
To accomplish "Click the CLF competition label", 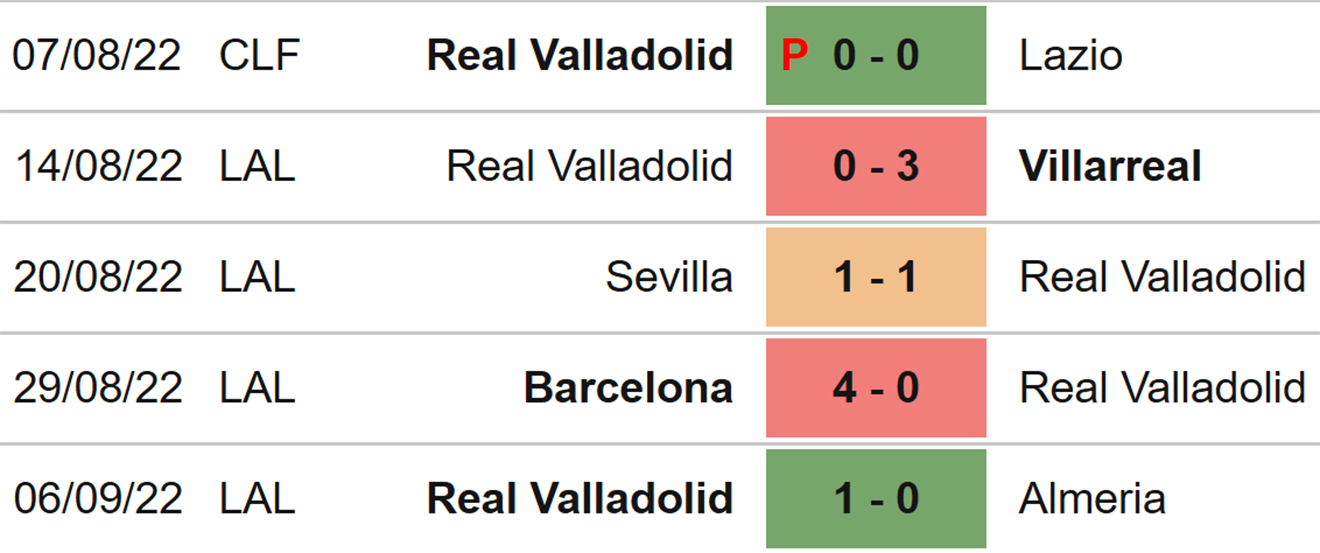I will tap(259, 56).
